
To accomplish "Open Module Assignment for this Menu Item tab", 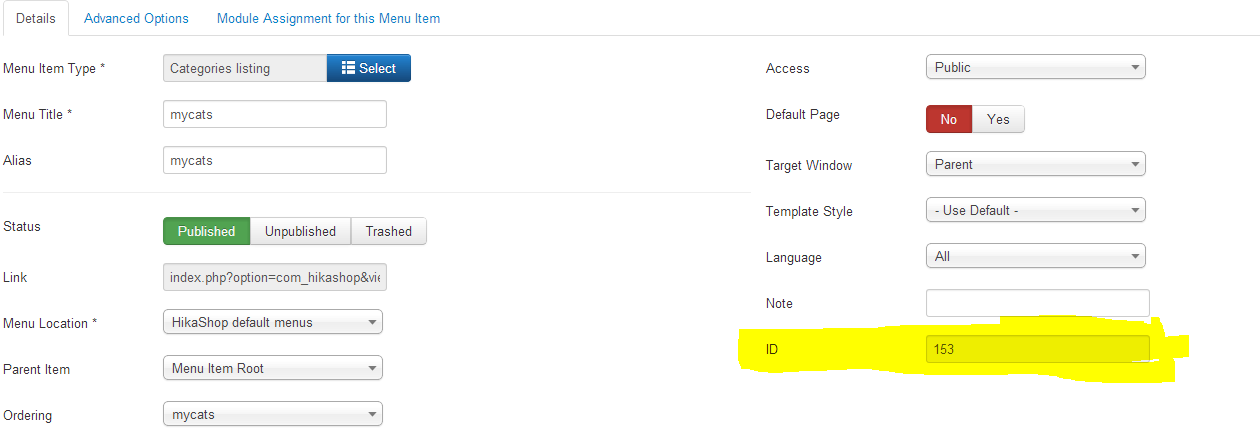I will point(328,18).
